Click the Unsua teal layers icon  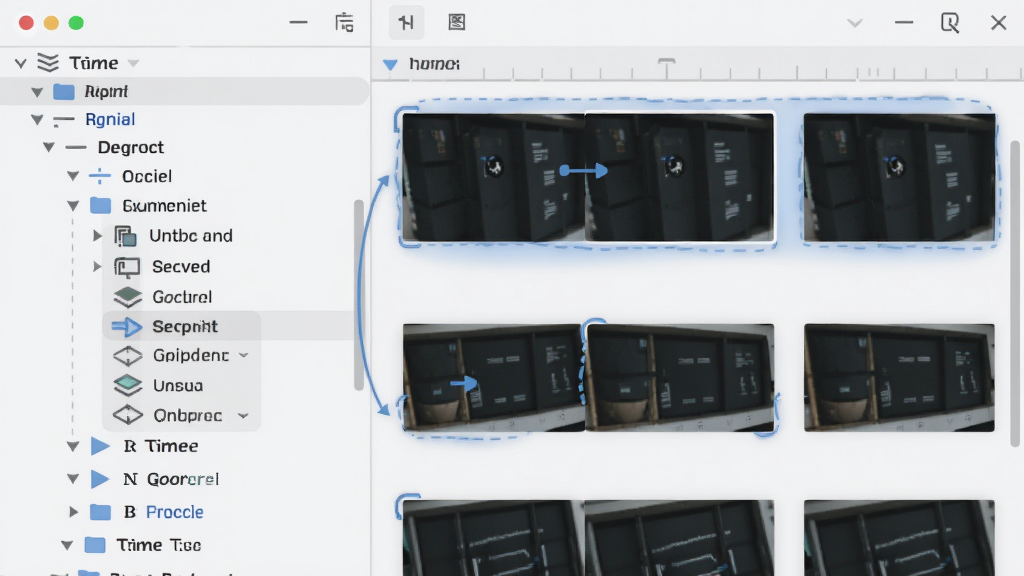pos(127,385)
